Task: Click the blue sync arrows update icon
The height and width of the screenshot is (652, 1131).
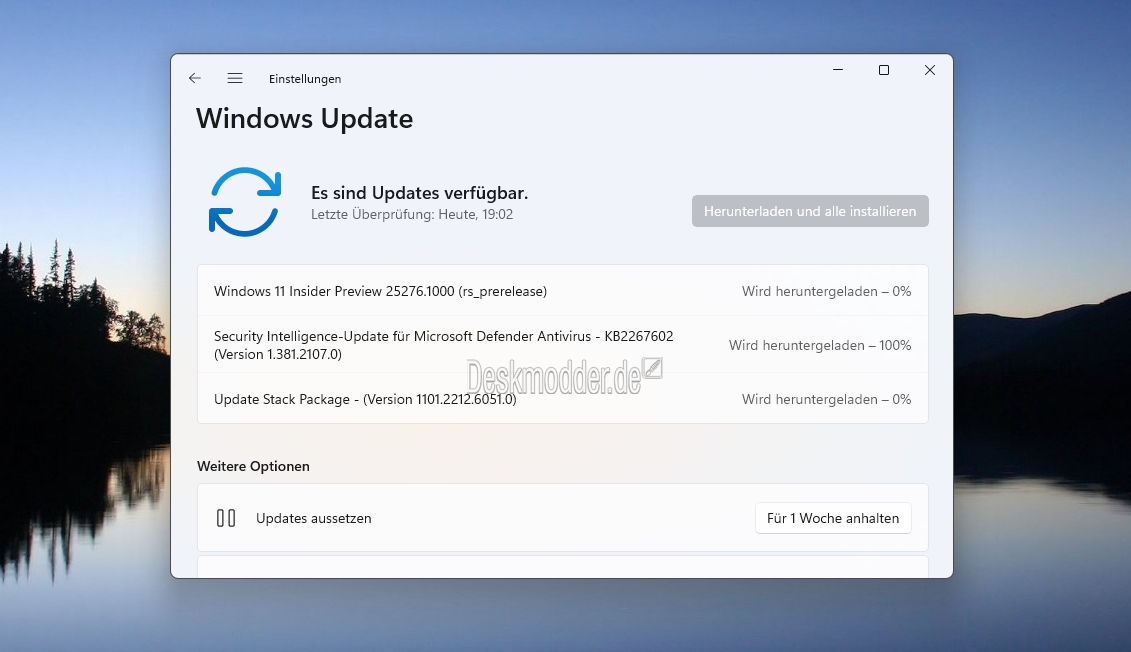Action: click(x=245, y=202)
